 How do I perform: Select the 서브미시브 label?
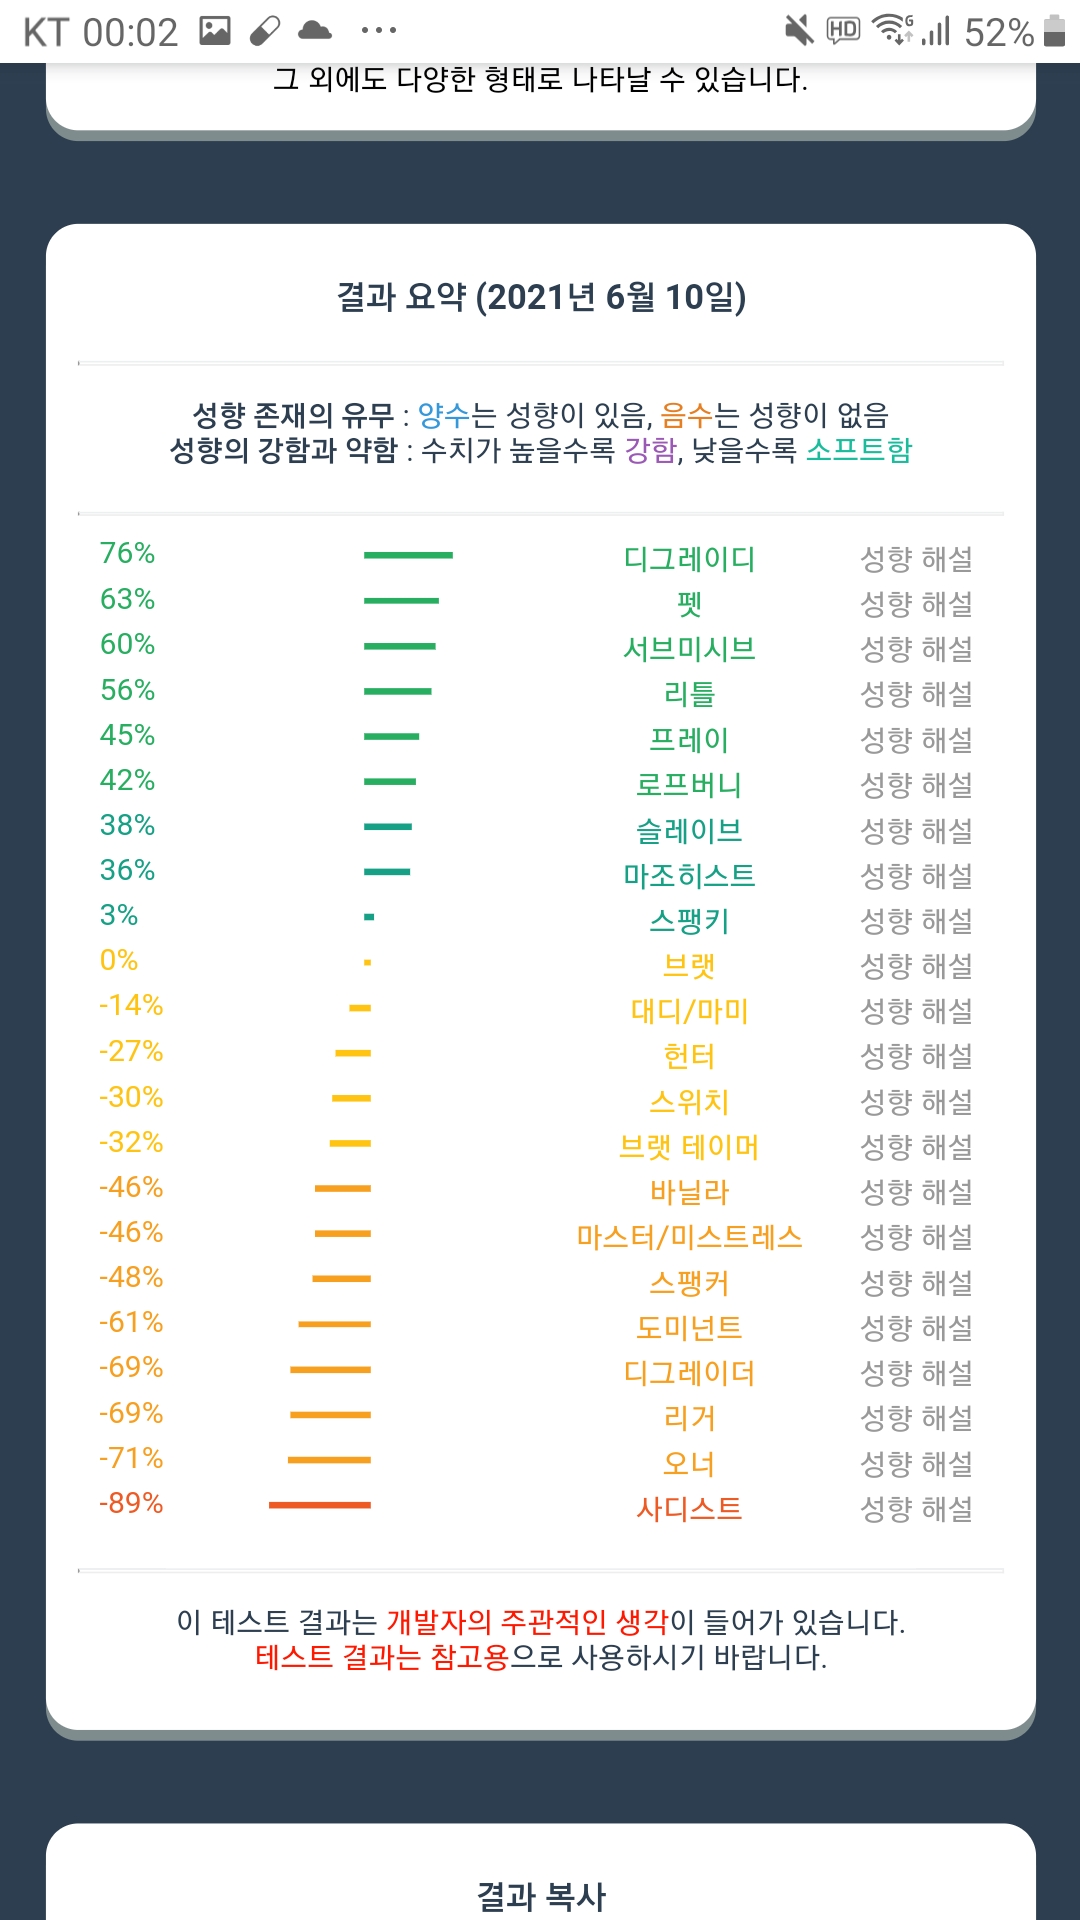[689, 649]
